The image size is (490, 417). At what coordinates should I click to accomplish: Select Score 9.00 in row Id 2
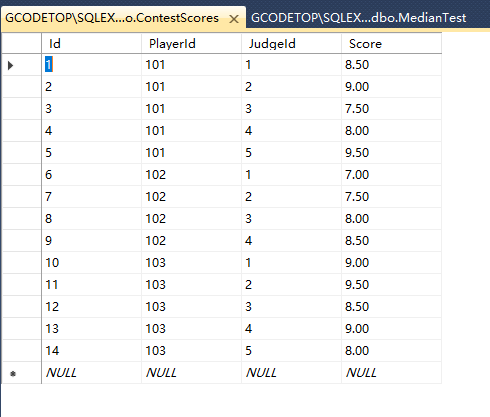pos(392,87)
